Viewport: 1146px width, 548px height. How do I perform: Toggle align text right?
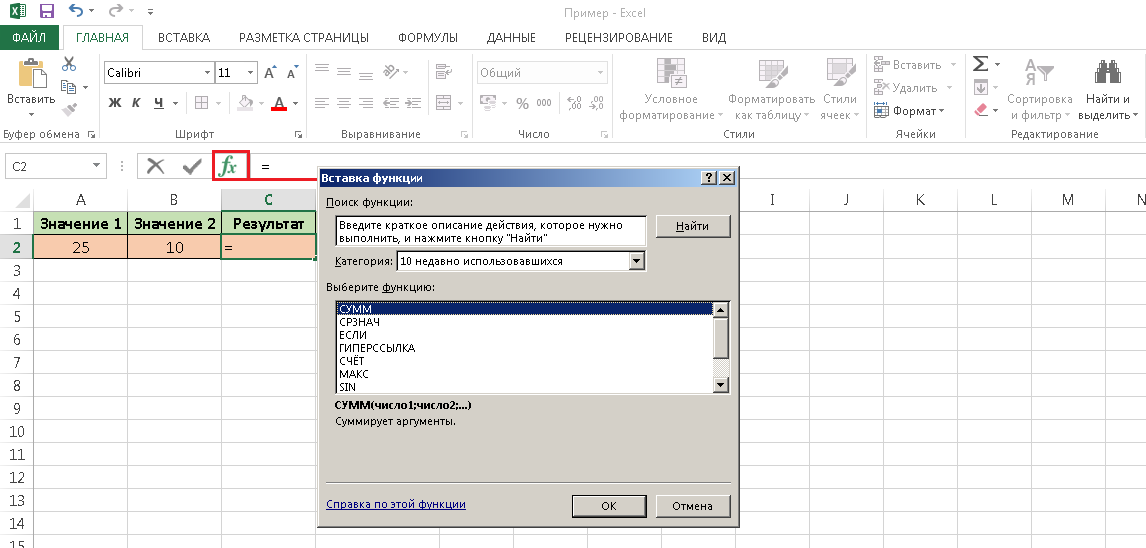tap(367, 103)
